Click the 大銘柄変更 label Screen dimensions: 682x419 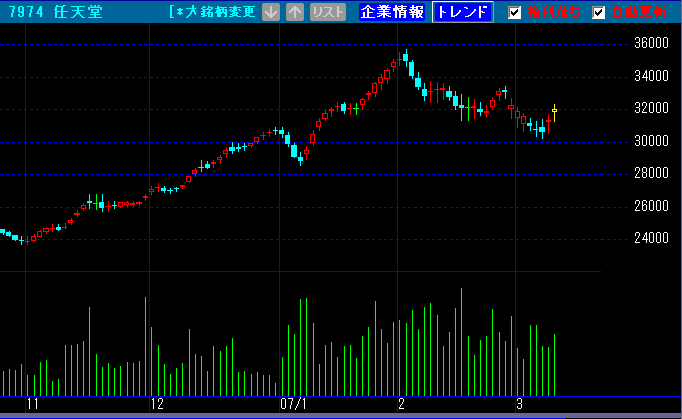pos(220,12)
